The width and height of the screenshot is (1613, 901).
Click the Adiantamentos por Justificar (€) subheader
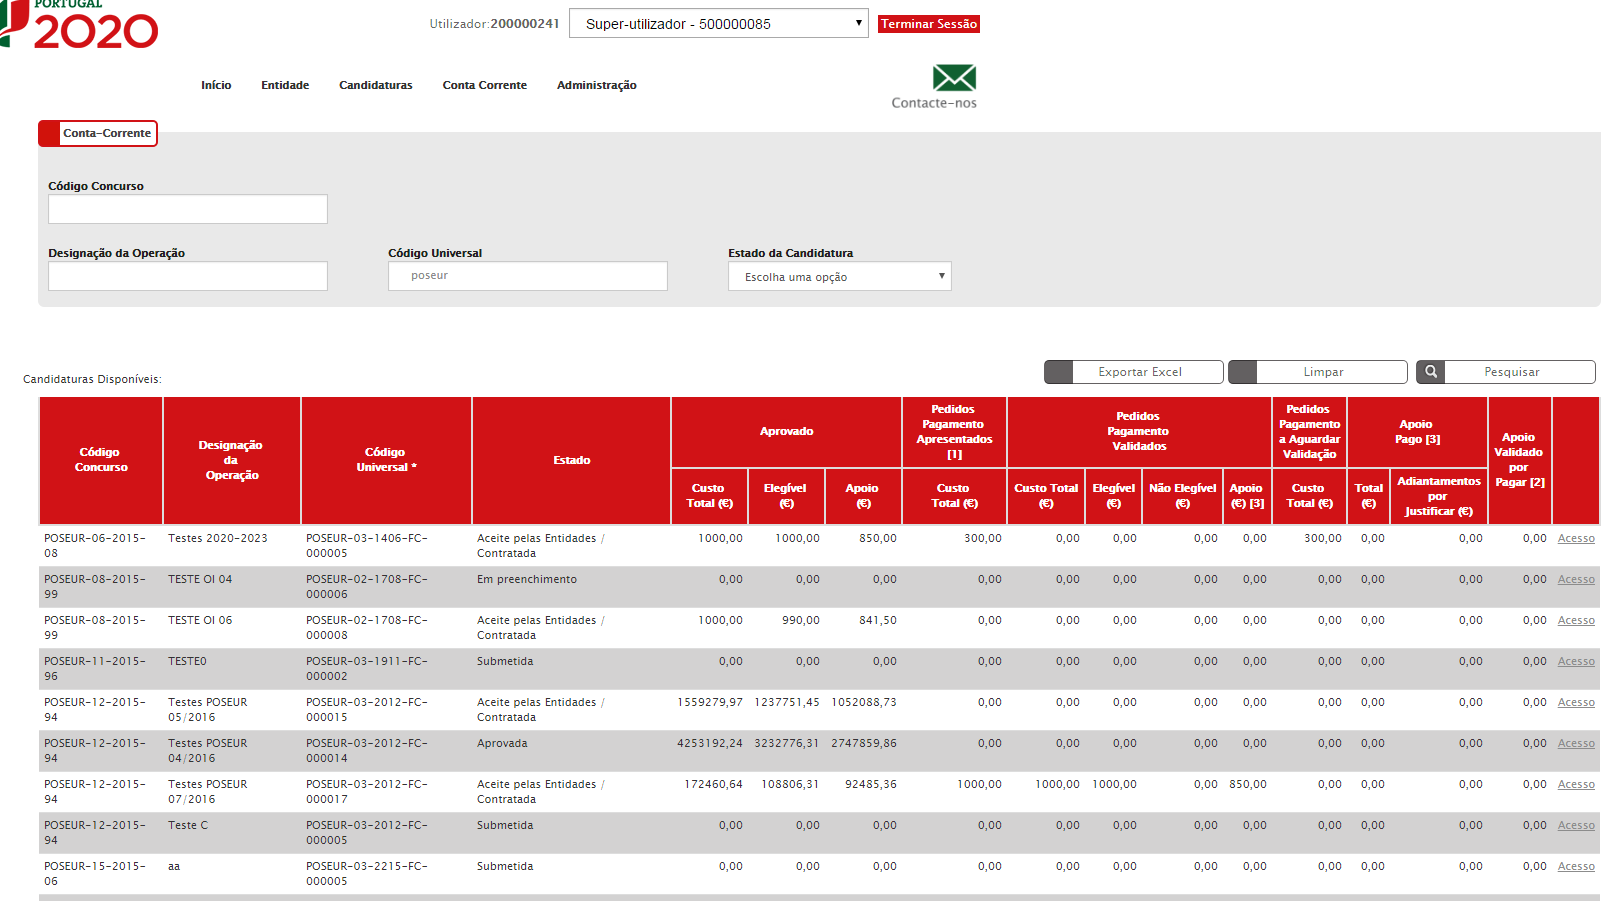(x=1439, y=496)
